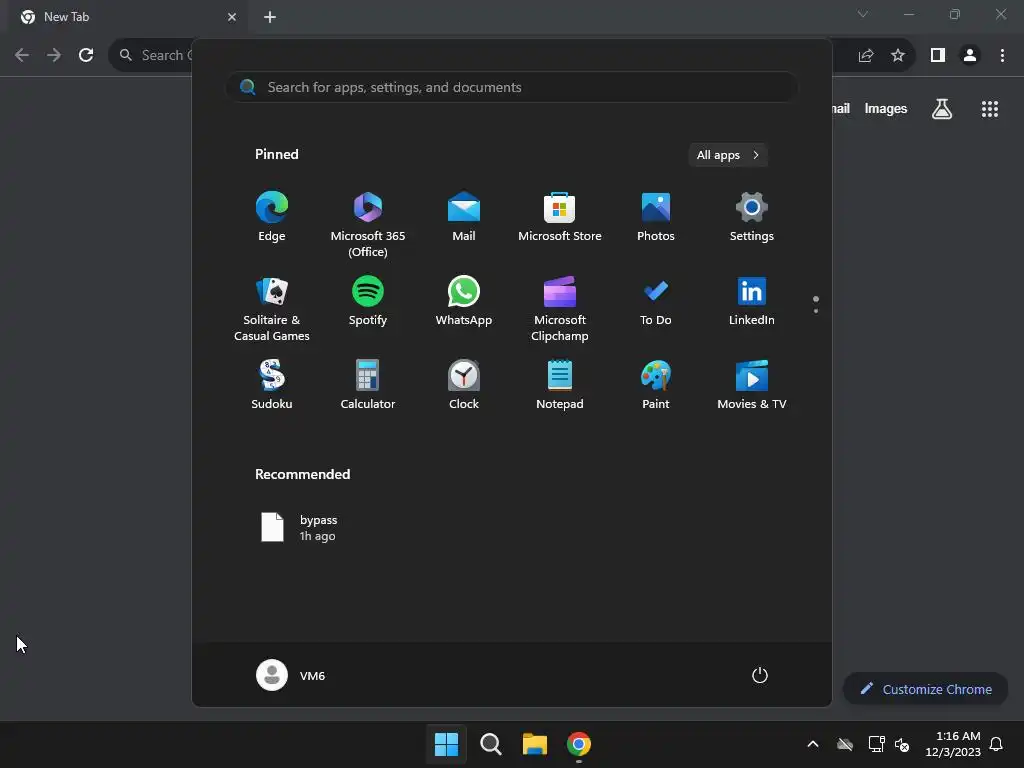
Task: Launch Sudoku
Action: 272,385
